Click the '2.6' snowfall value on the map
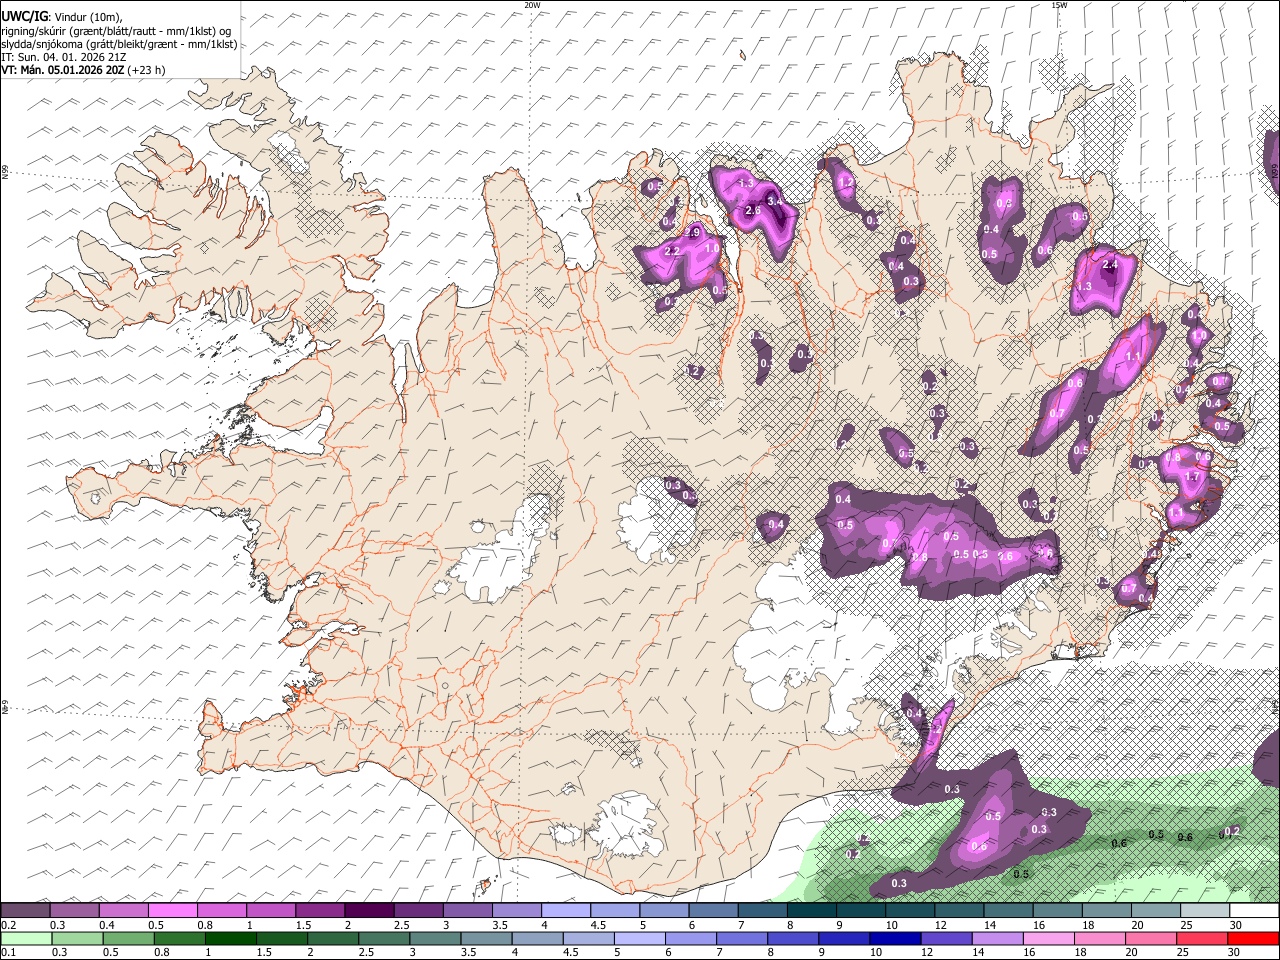 (753, 211)
